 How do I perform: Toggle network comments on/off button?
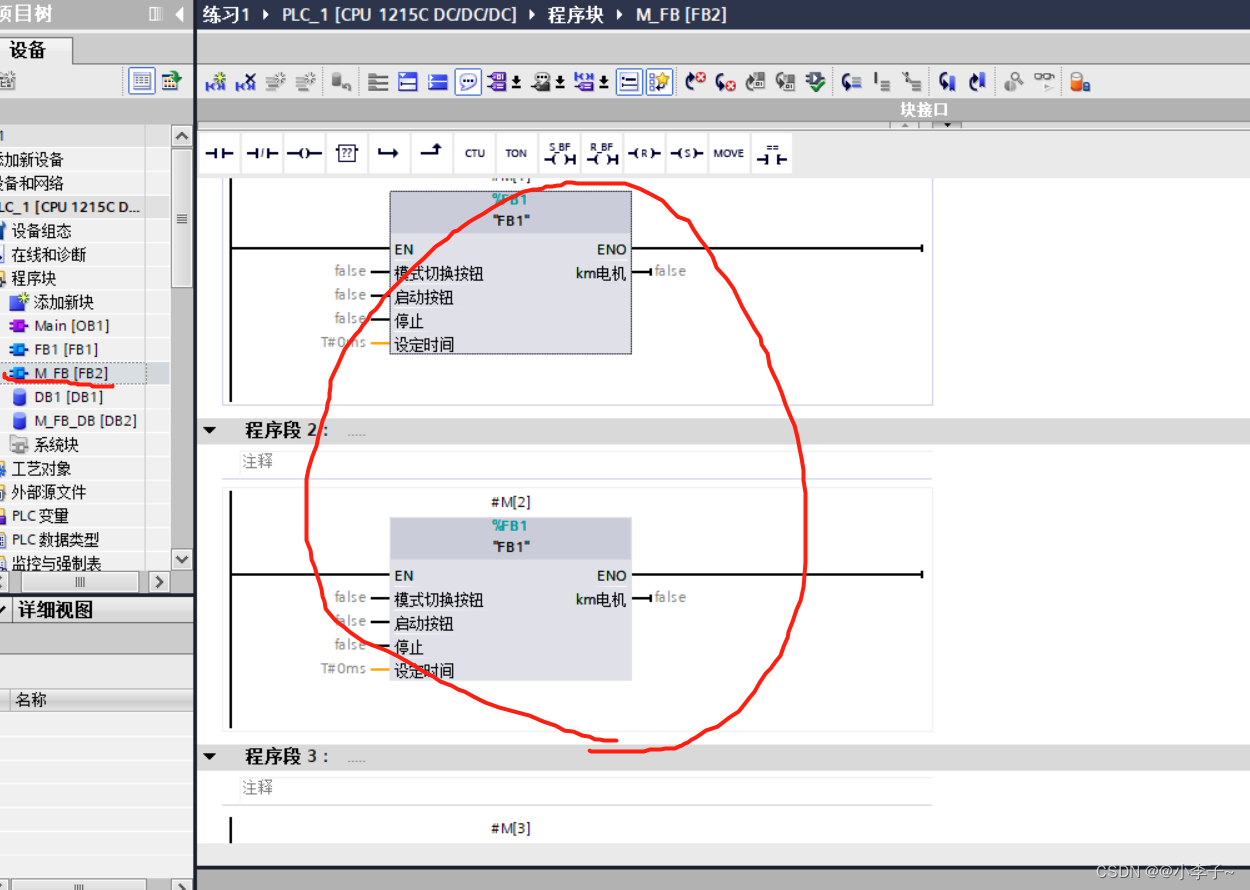629,82
